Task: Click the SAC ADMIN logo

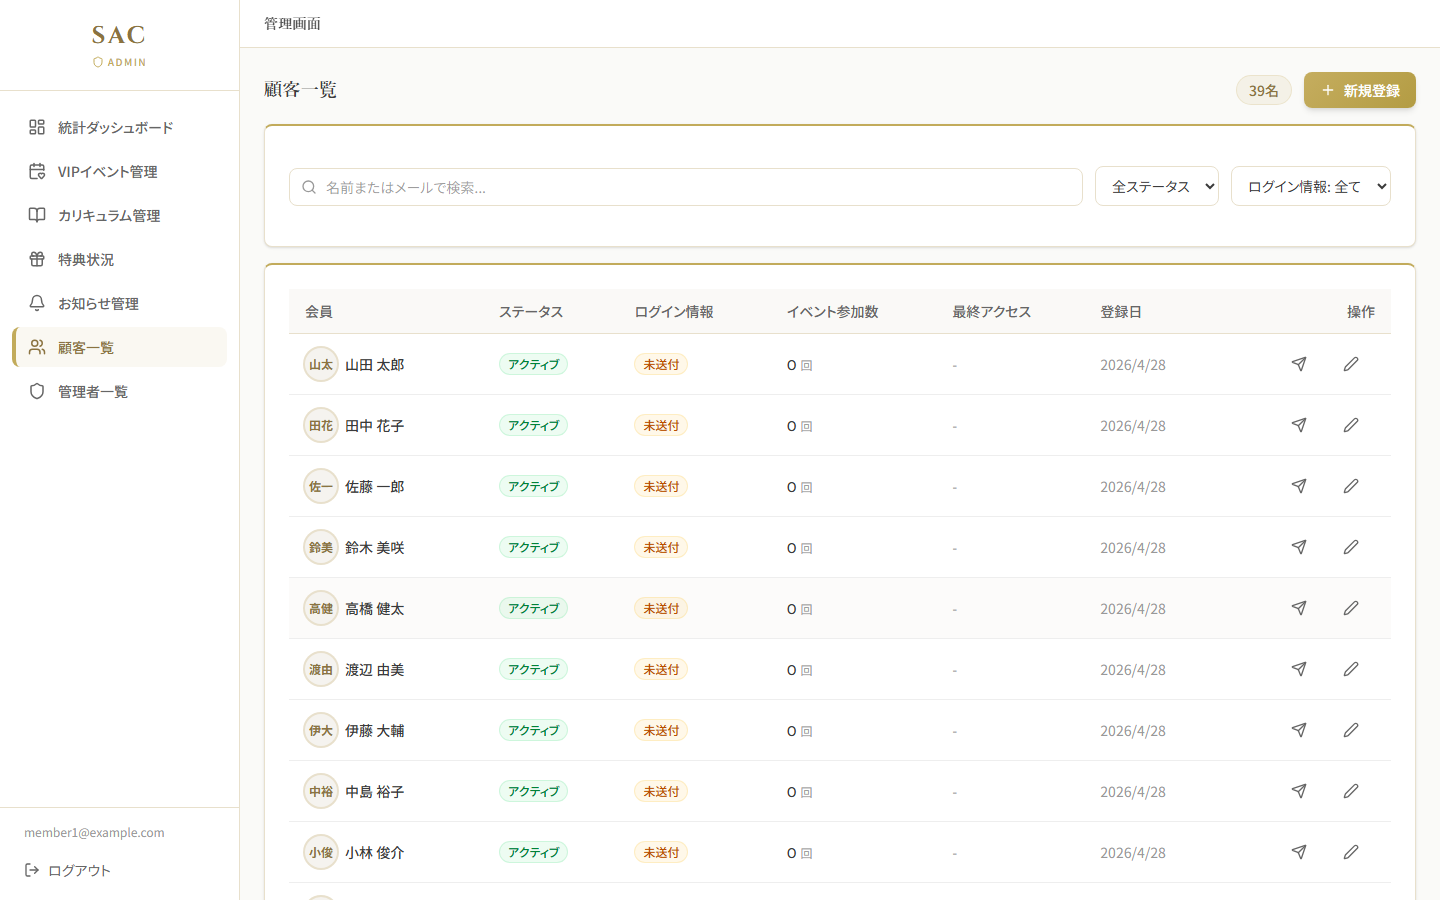Action: click(119, 45)
